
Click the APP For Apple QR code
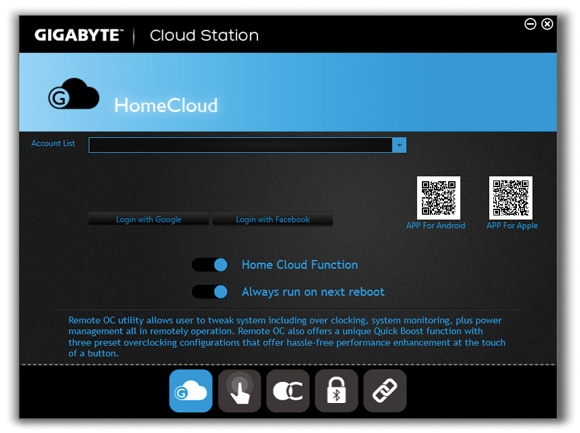(511, 198)
